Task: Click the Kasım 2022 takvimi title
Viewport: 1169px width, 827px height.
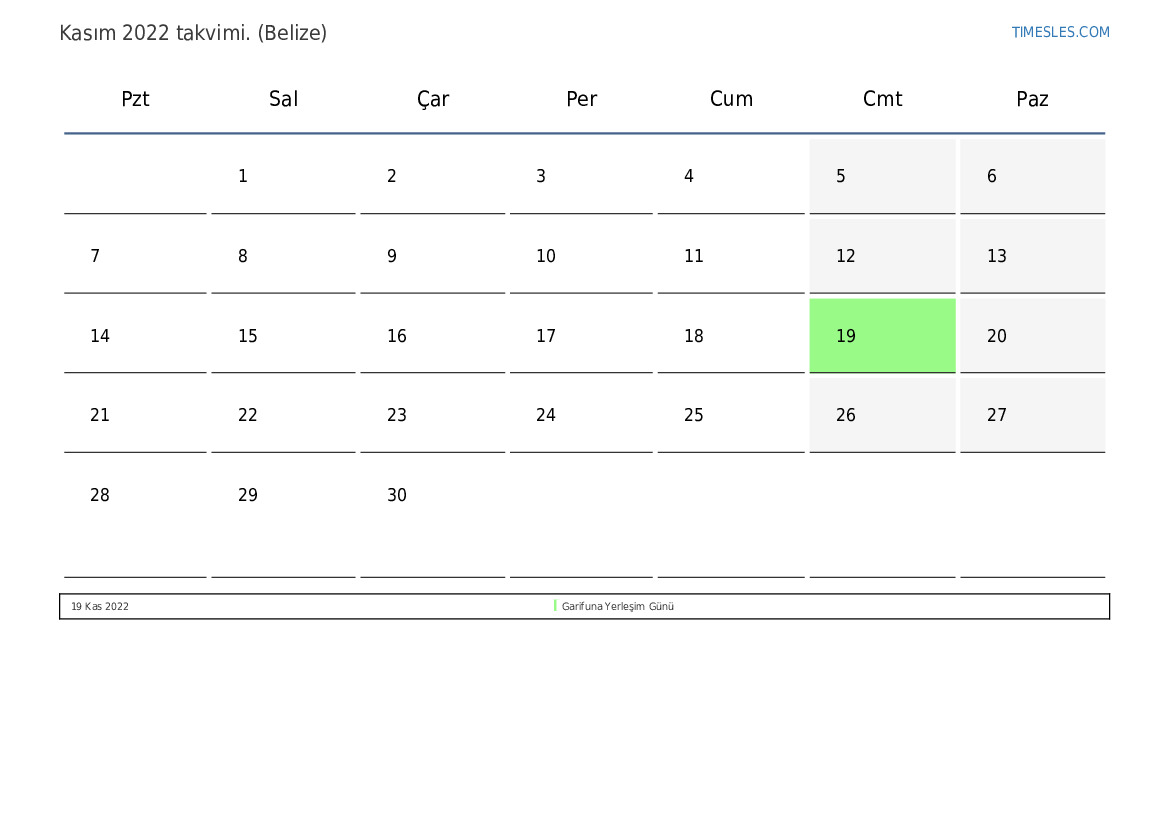Action: (193, 33)
